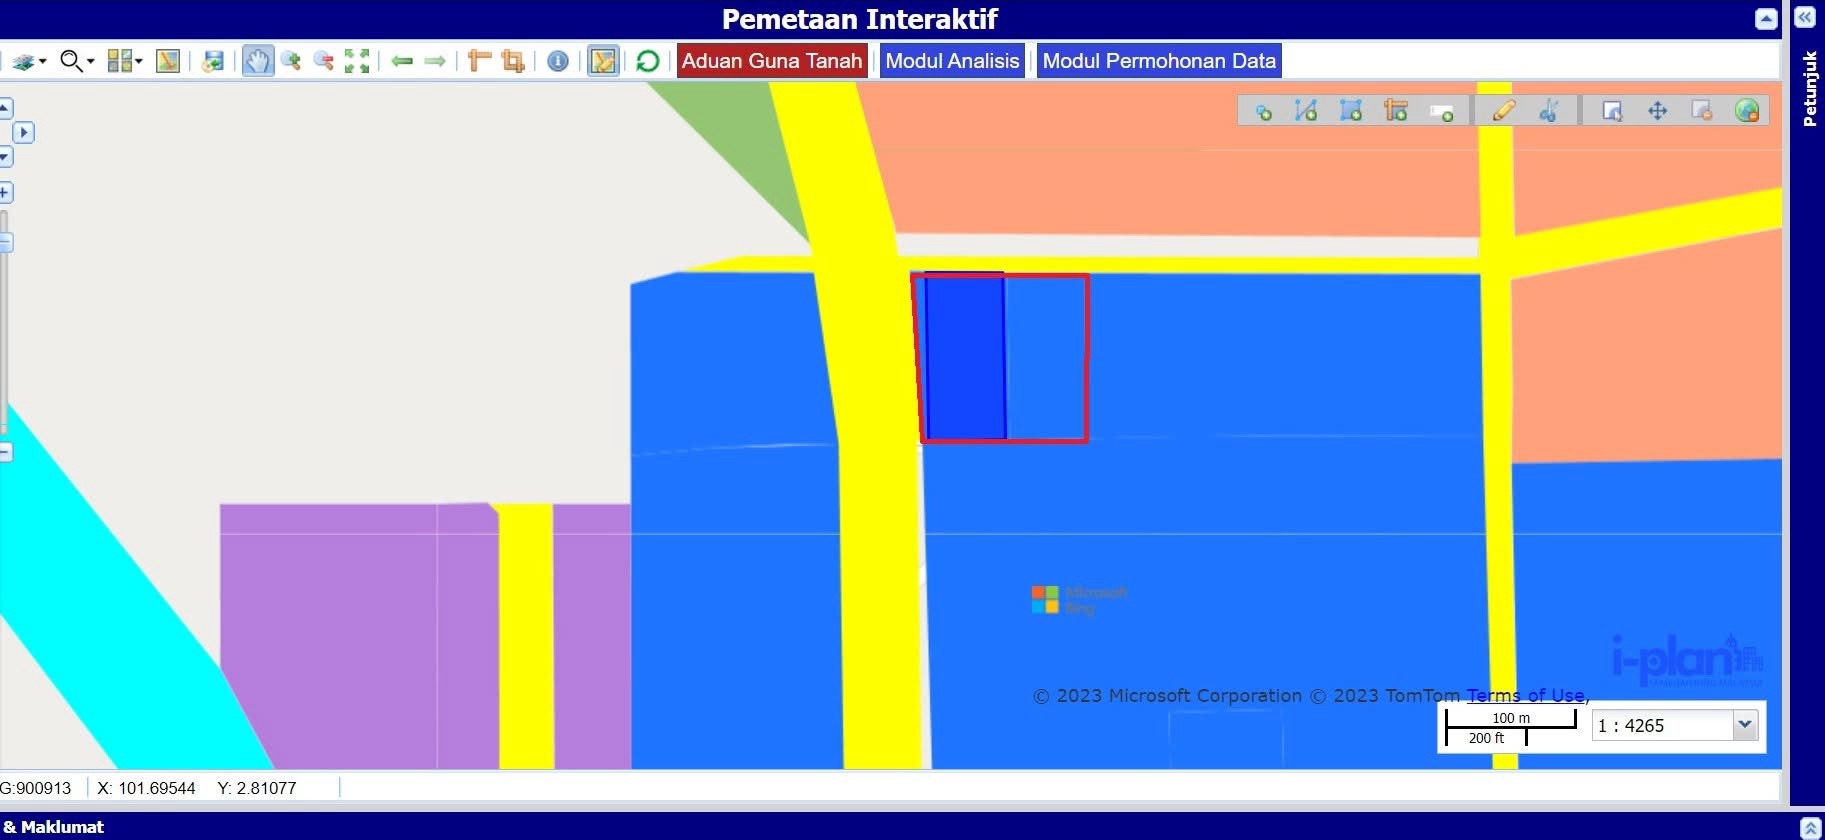Select the identify info tool

(x=558, y=61)
